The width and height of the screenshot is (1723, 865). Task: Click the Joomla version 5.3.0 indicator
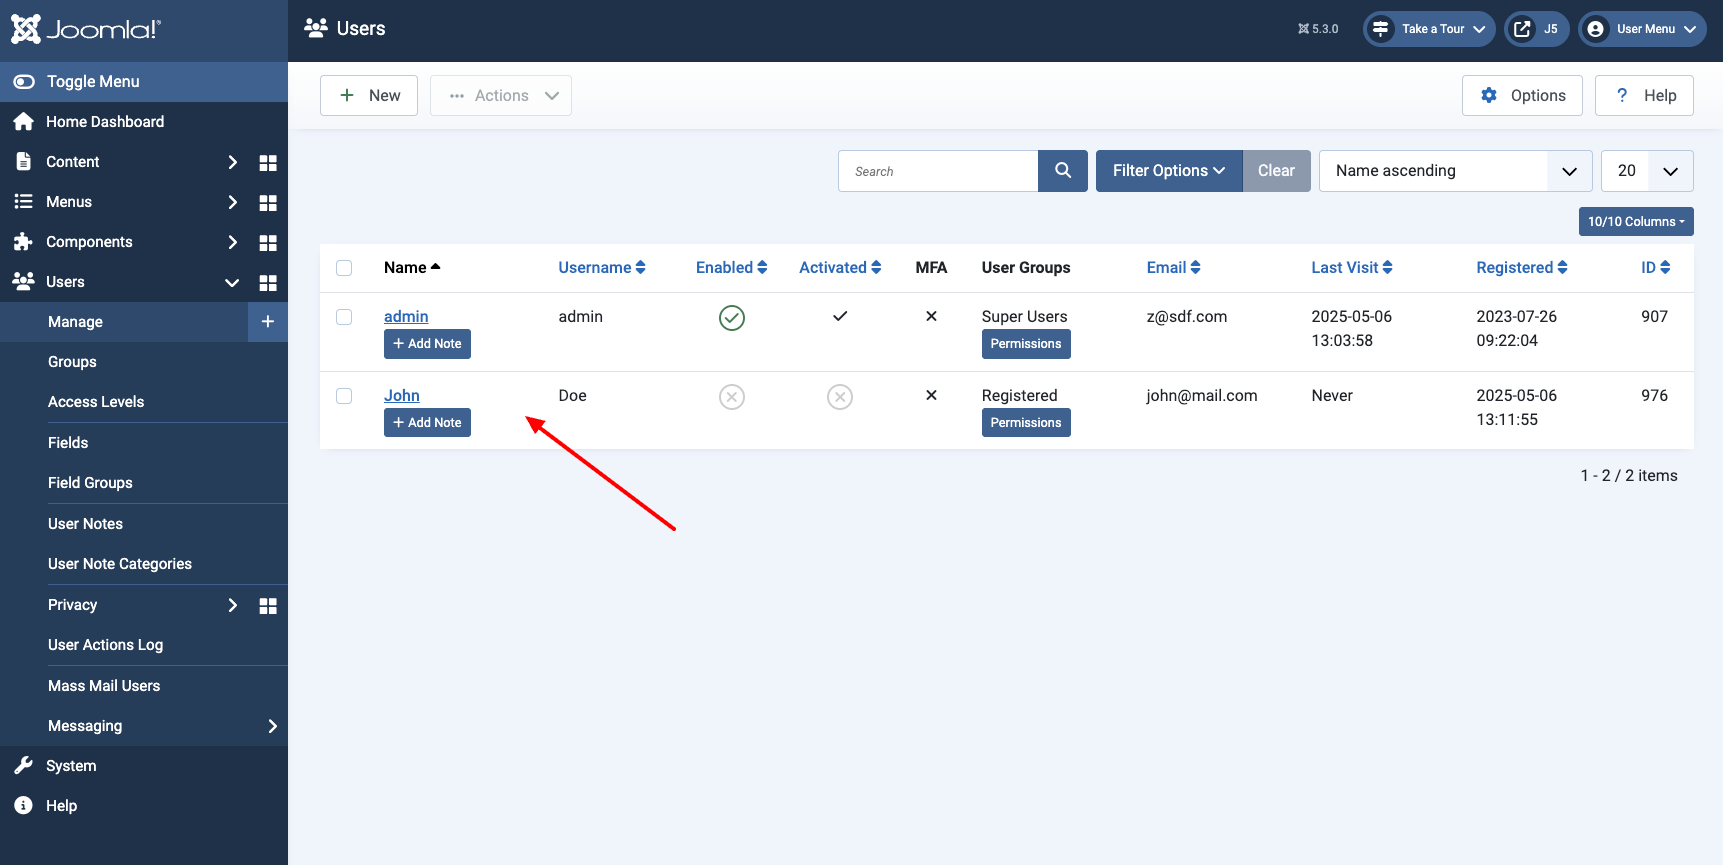1318,29
